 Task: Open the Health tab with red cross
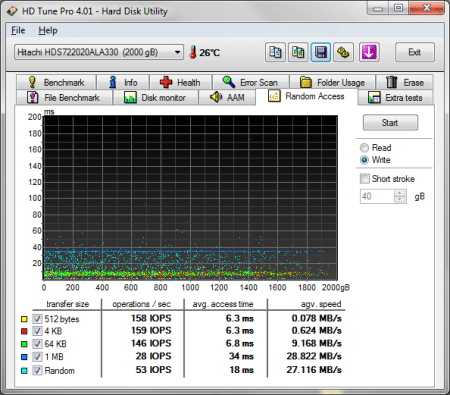180,82
